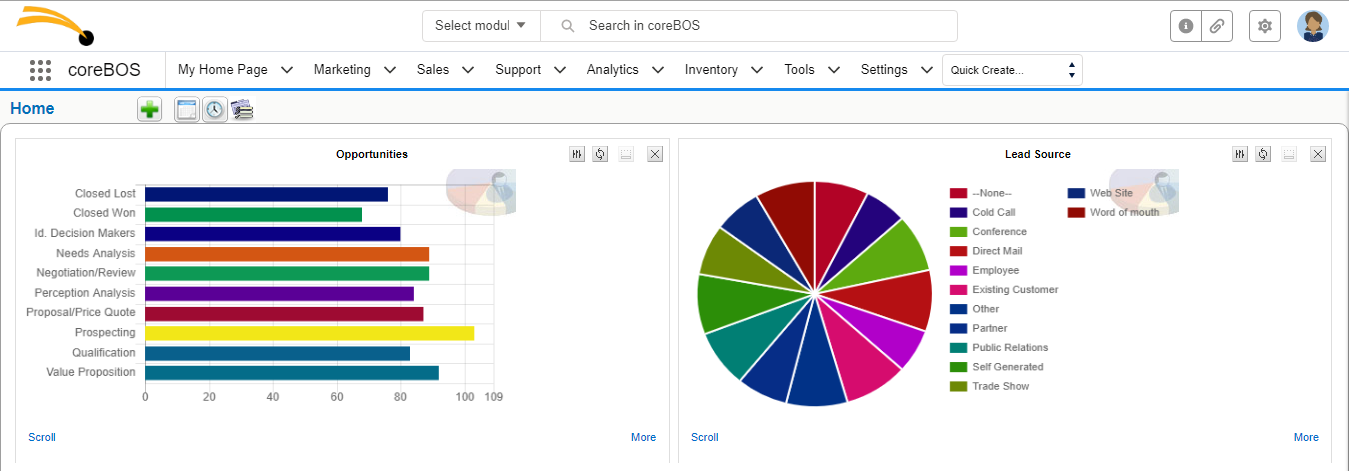Click the Direct Mail legend label
Image resolution: width=1349 pixels, height=471 pixels.
point(997,251)
